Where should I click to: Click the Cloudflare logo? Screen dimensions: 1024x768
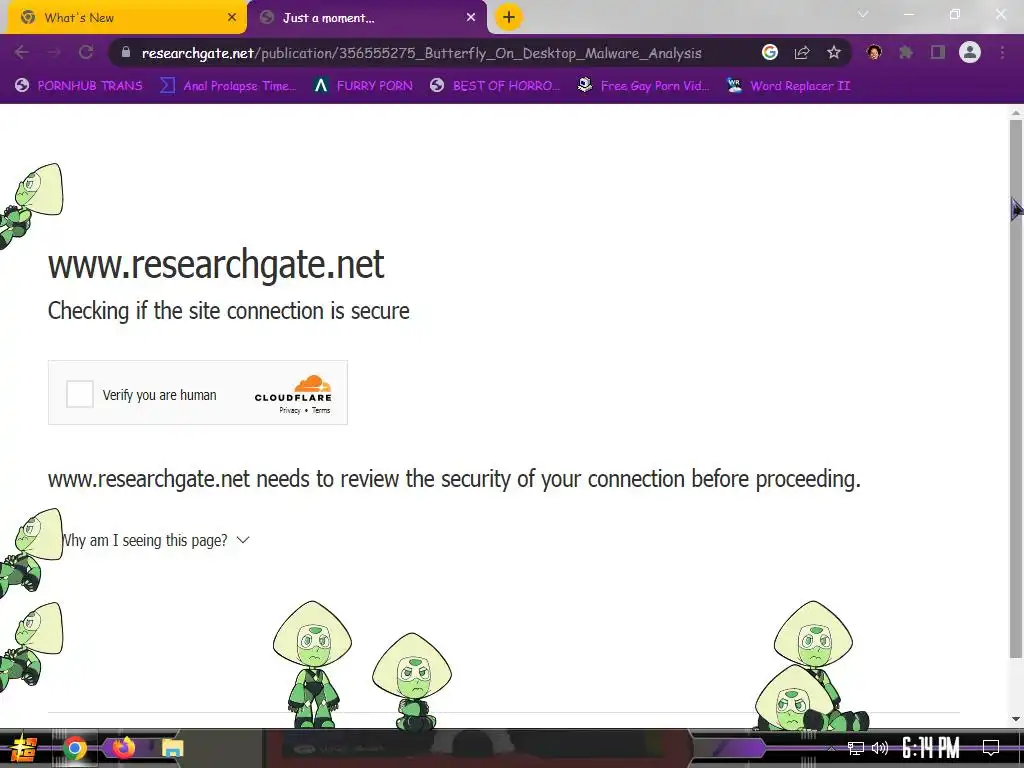tap(293, 388)
